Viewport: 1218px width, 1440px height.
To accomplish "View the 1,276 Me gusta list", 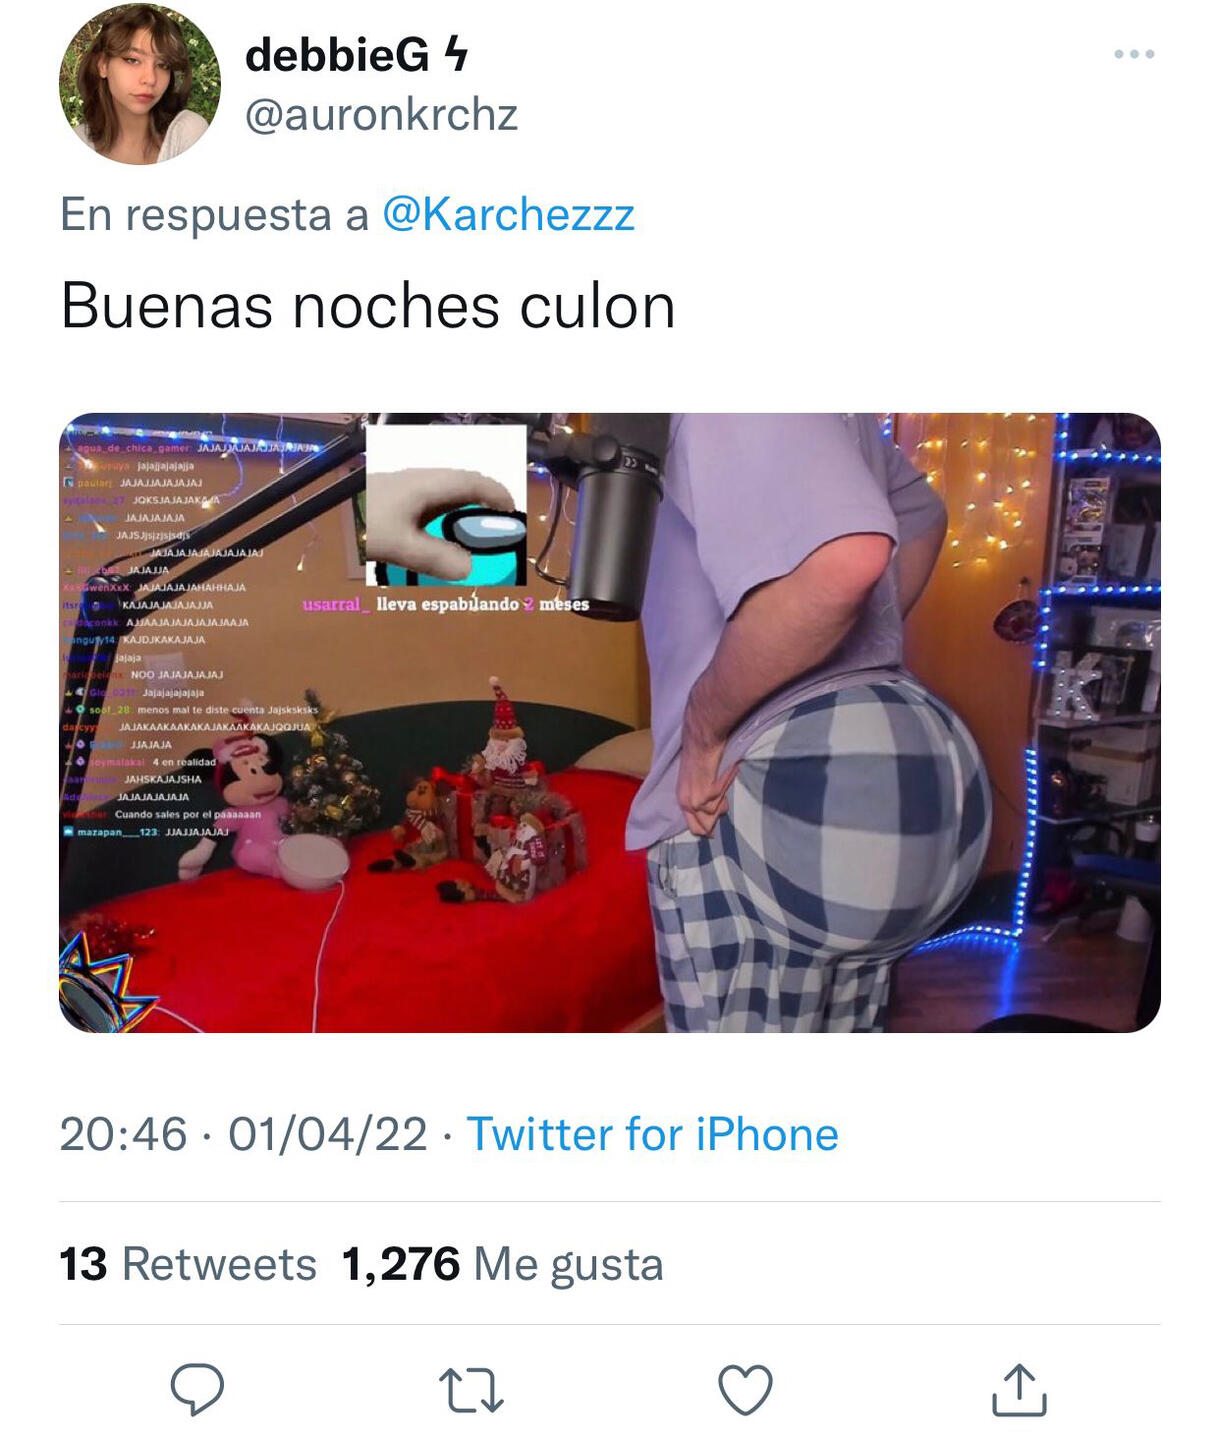I will 502,1263.
